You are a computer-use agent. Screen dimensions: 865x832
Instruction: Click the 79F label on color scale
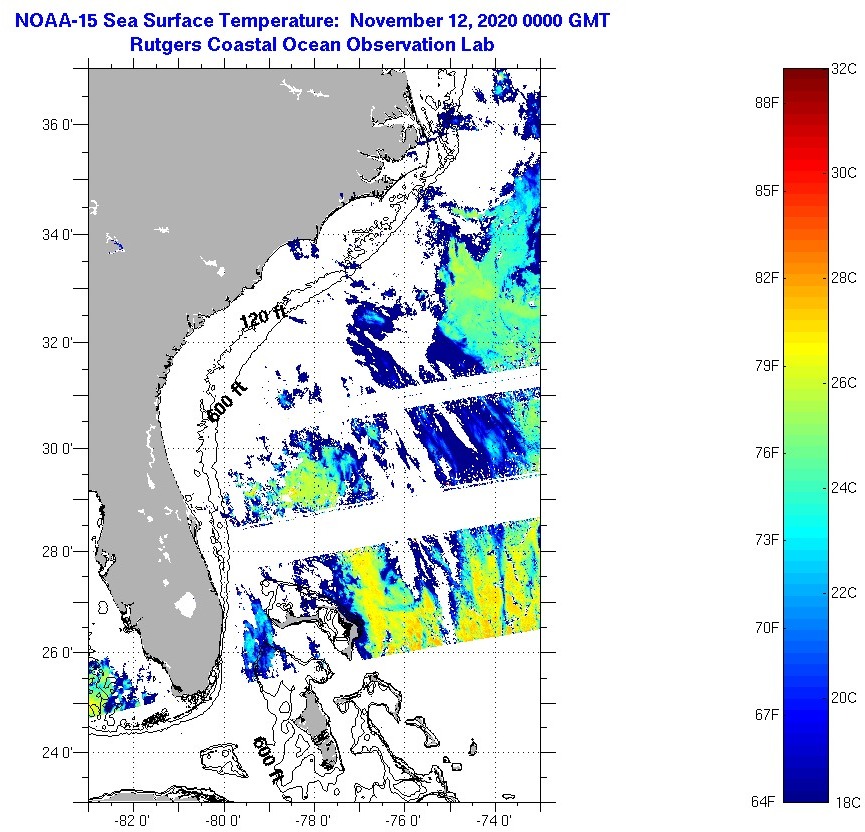[x=767, y=365]
